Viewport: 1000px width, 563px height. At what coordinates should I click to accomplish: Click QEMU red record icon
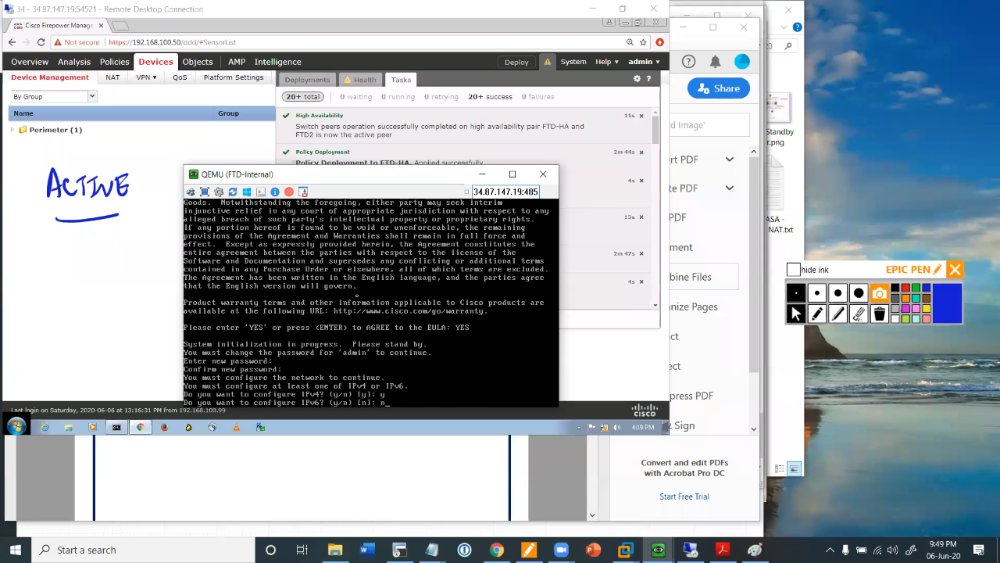(289, 192)
